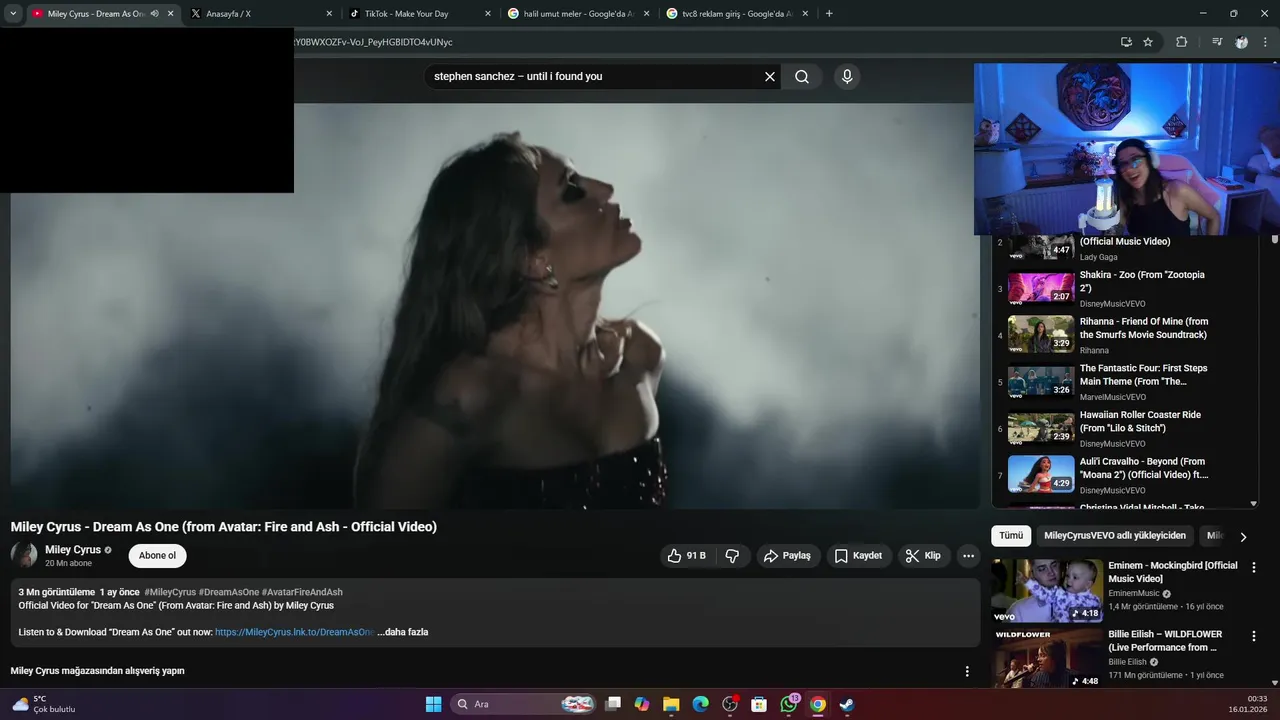Open options for Billie Eilish WILDFLOWER video

click(x=1254, y=636)
